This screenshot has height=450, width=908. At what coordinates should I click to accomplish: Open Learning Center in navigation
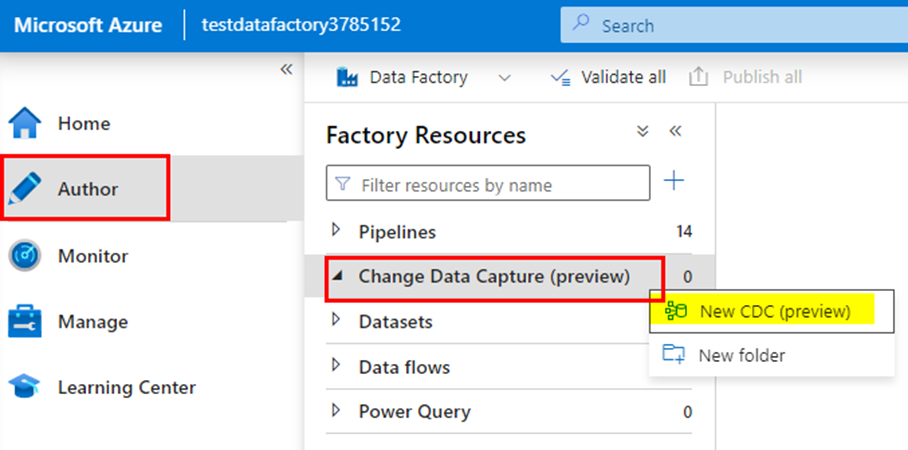coord(152,387)
